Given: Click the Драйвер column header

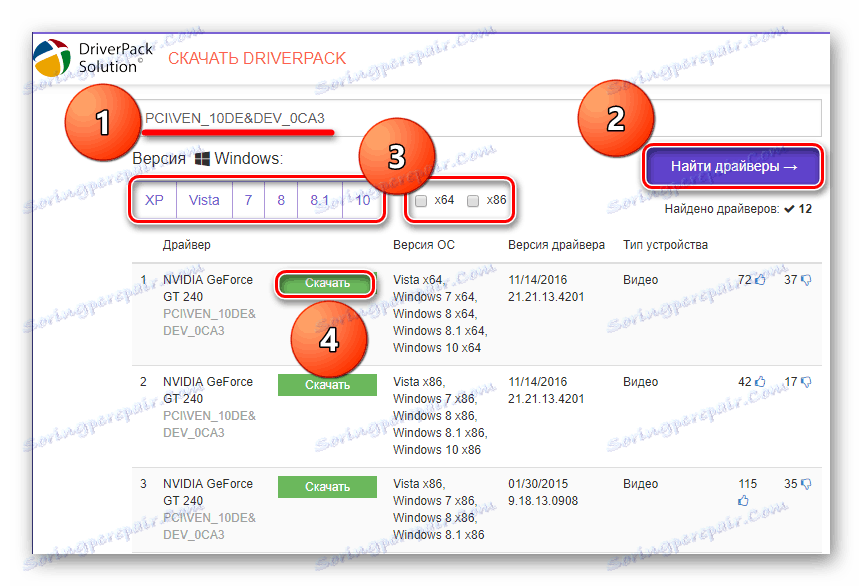Looking at the screenshot, I should [x=186, y=245].
